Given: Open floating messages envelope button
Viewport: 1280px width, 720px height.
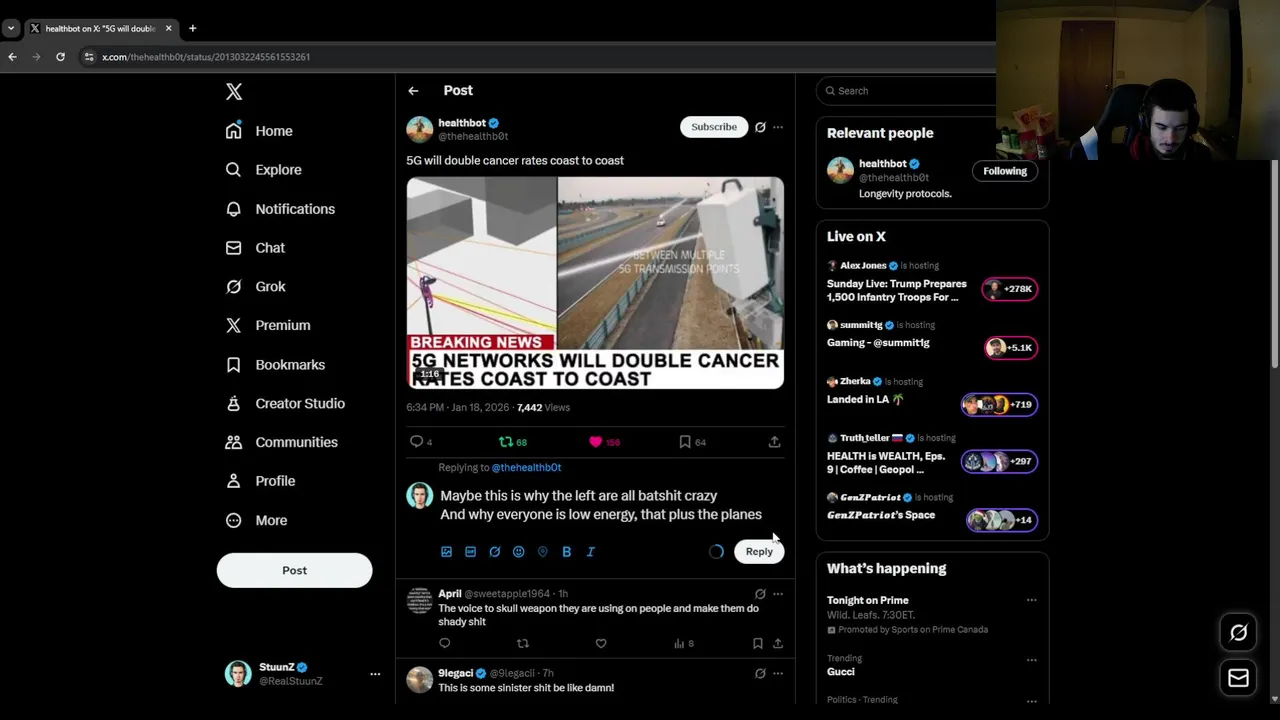Looking at the screenshot, I should (1238, 678).
